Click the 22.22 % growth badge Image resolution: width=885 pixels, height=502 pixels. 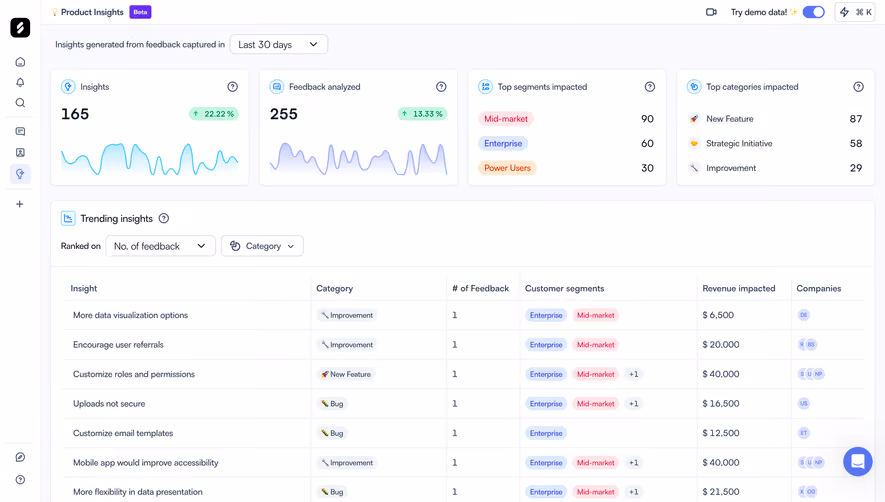point(214,114)
